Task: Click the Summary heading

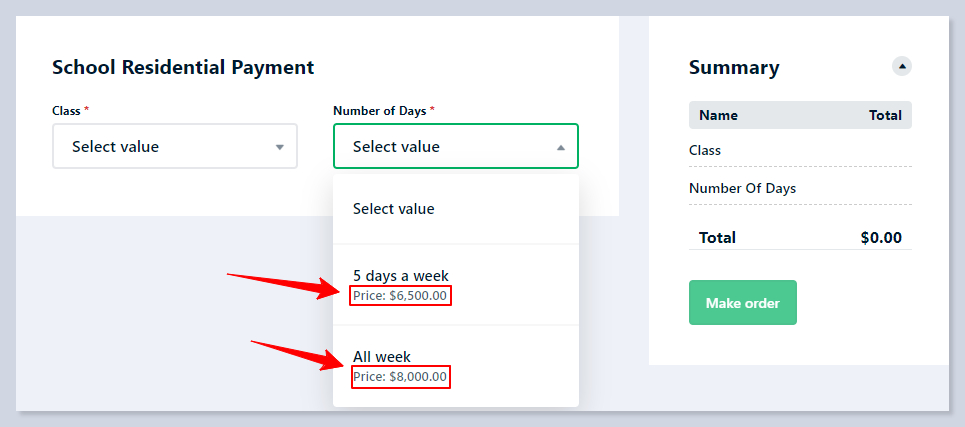Action: pos(734,68)
